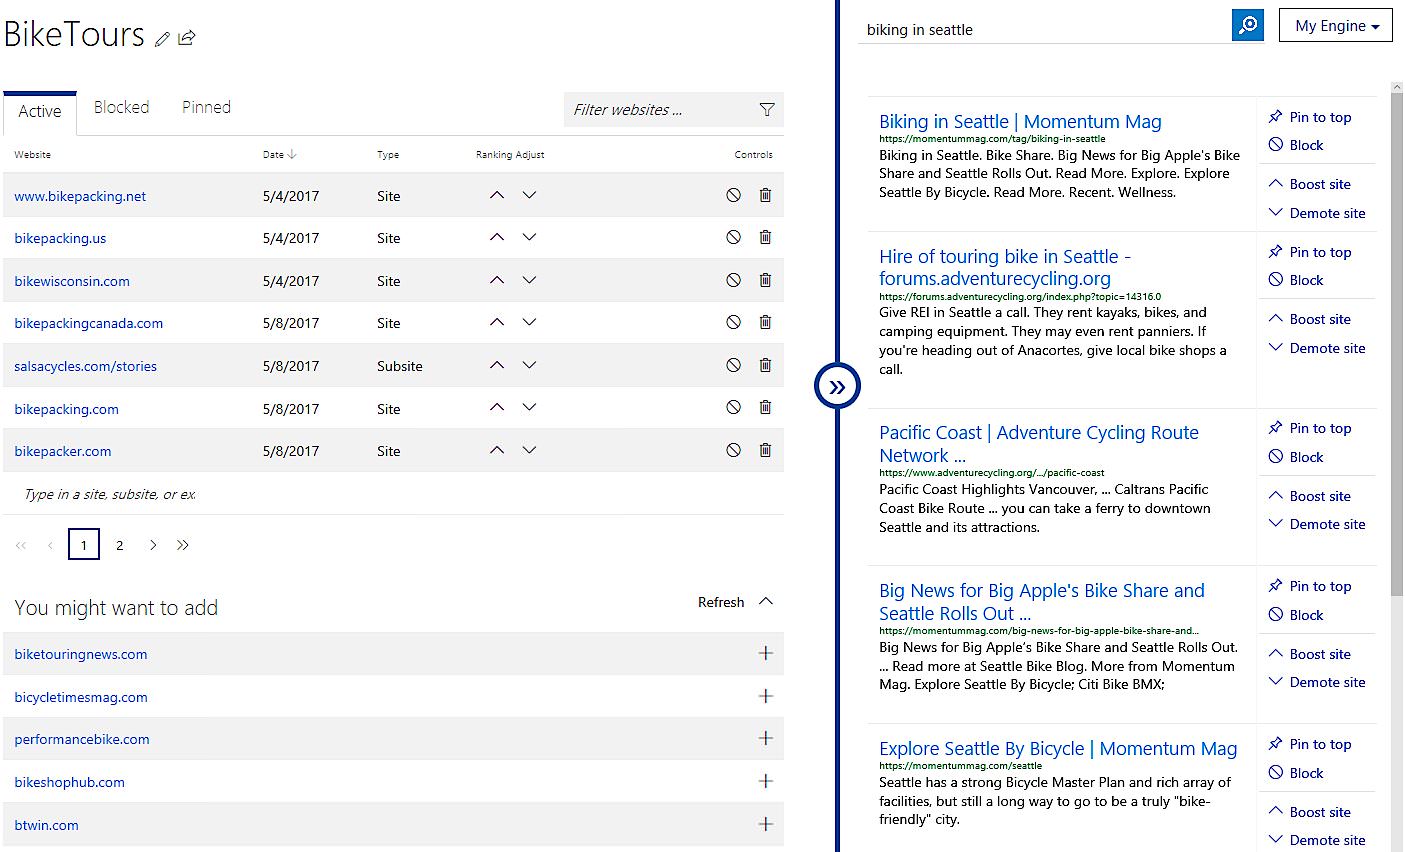Image resolution: width=1405 pixels, height=852 pixels.
Task: Click the search query box with biking in seattle
Action: [x=1043, y=29]
